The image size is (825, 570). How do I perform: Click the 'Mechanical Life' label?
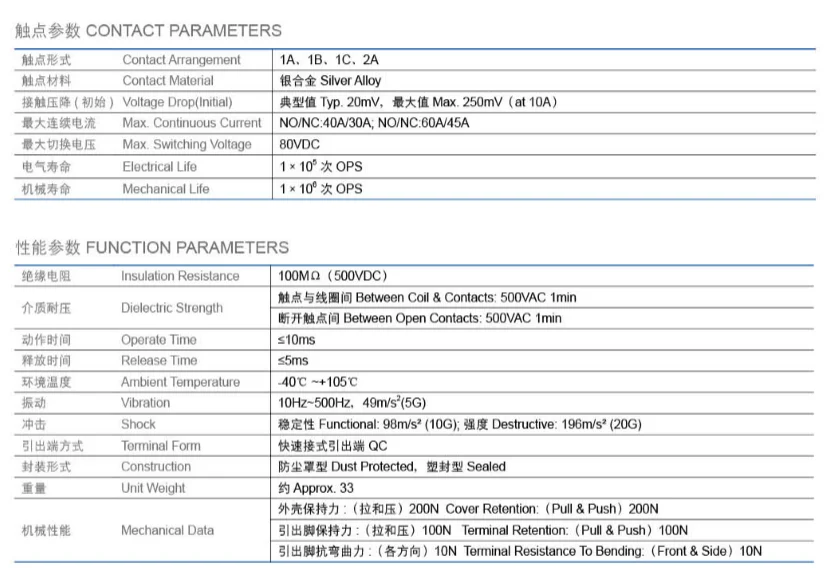point(166,189)
